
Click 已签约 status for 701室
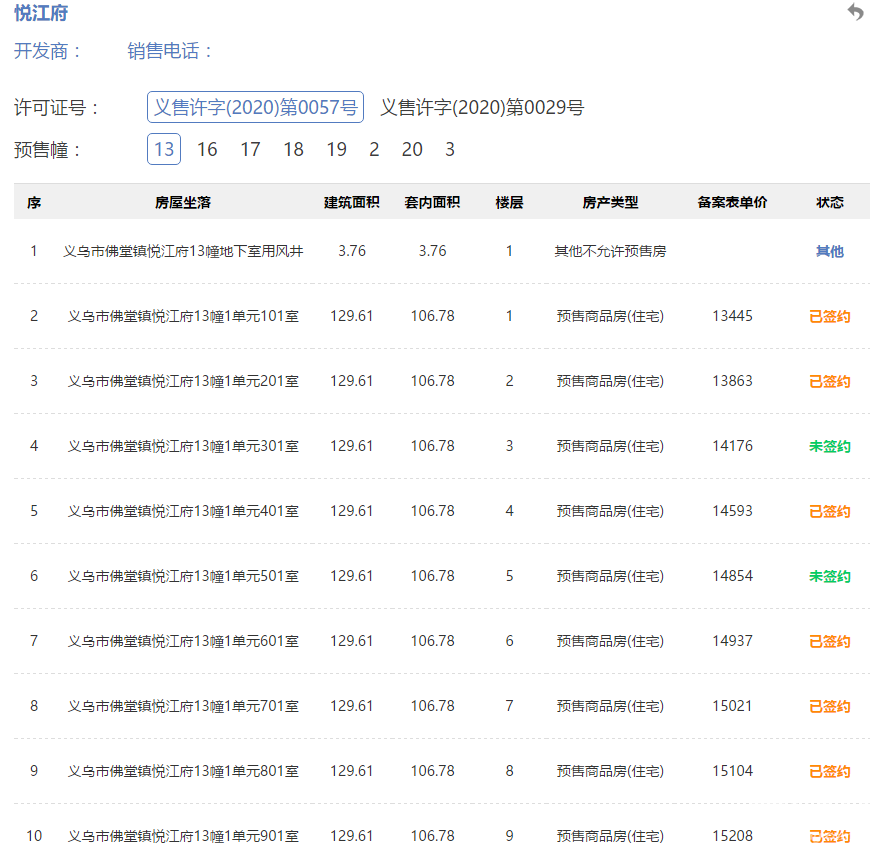830,706
